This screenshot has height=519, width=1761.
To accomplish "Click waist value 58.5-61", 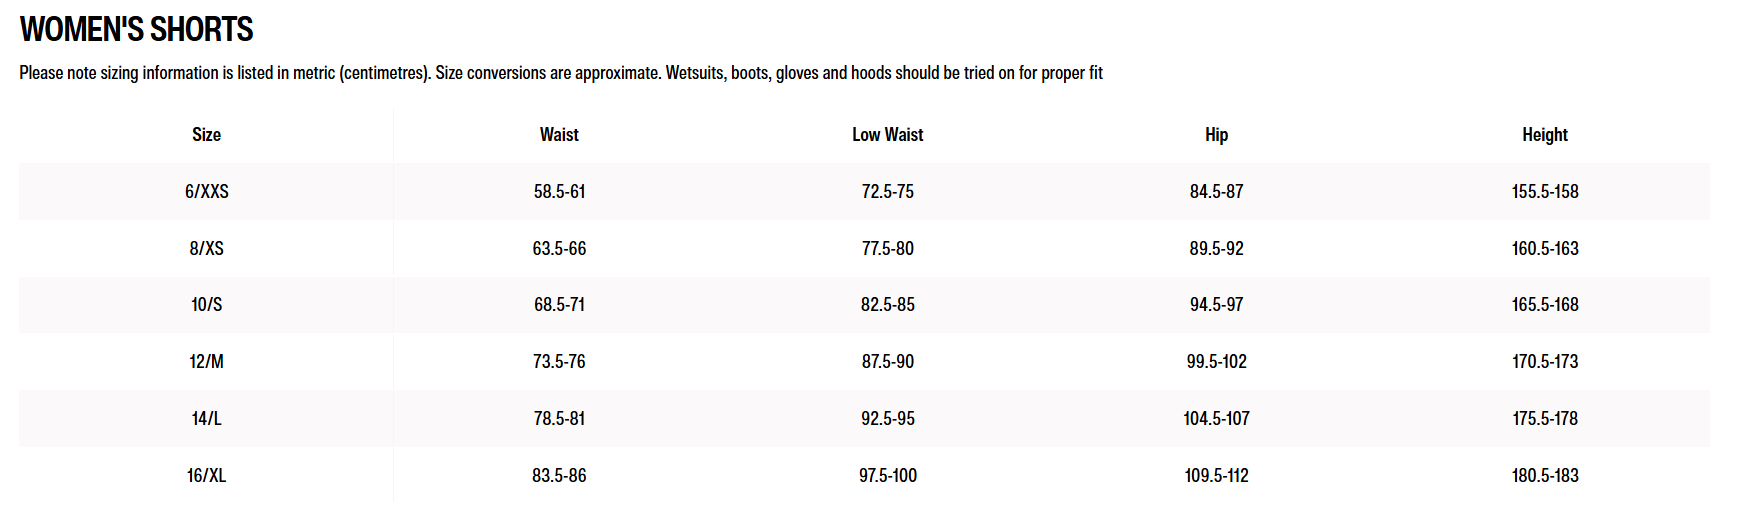I will pyautogui.click(x=559, y=191).
